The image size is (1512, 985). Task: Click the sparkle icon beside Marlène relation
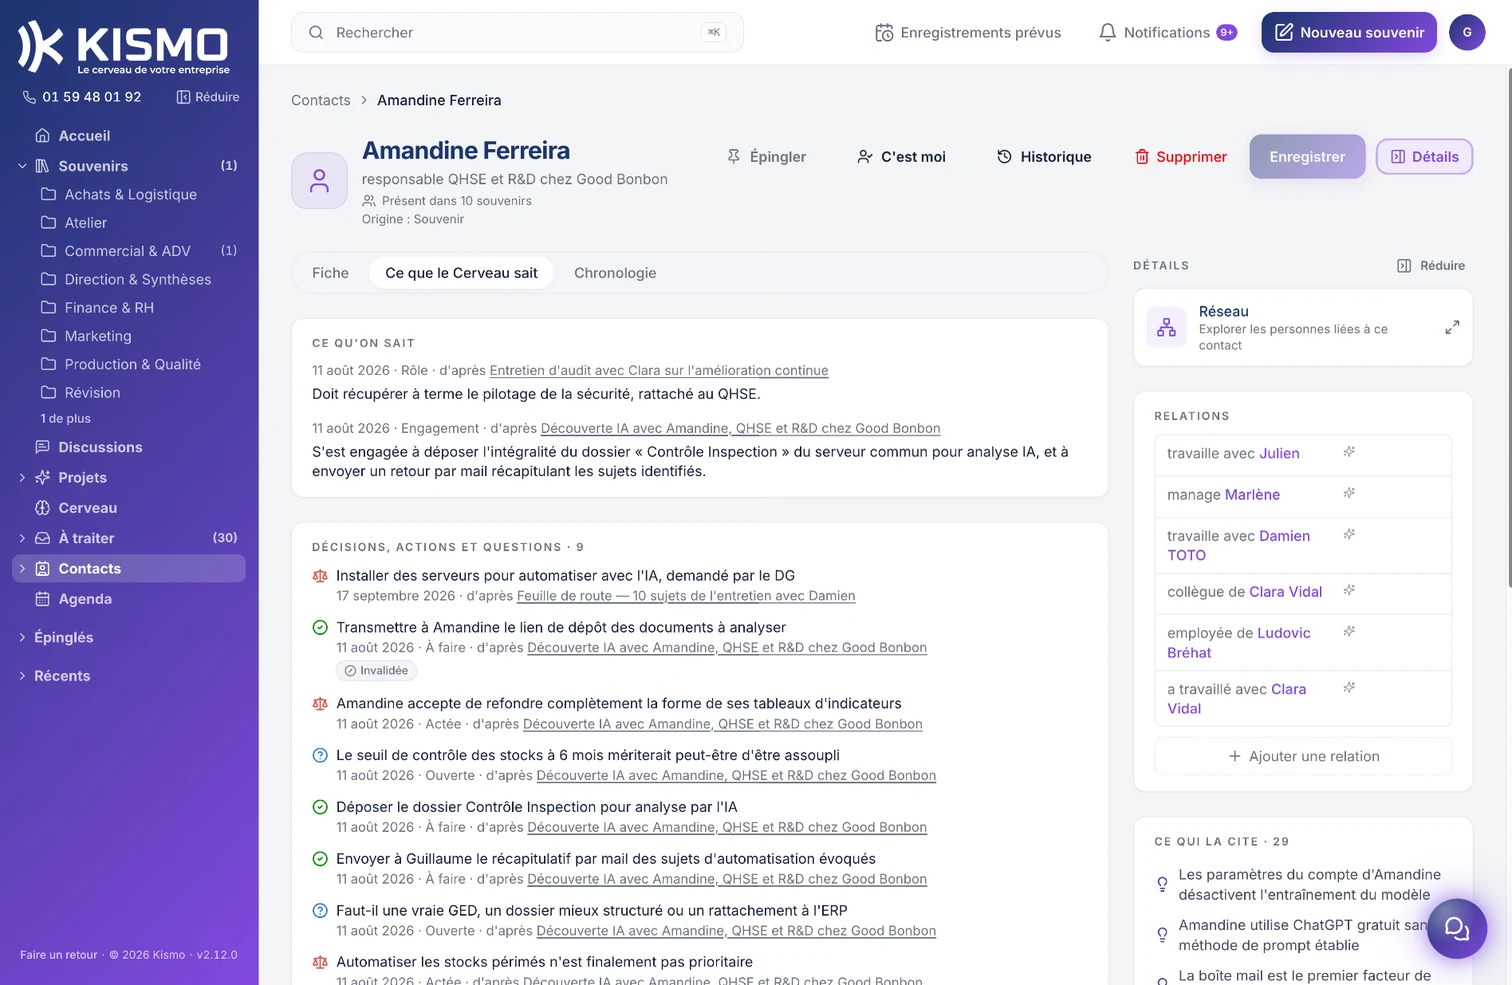[x=1349, y=493]
